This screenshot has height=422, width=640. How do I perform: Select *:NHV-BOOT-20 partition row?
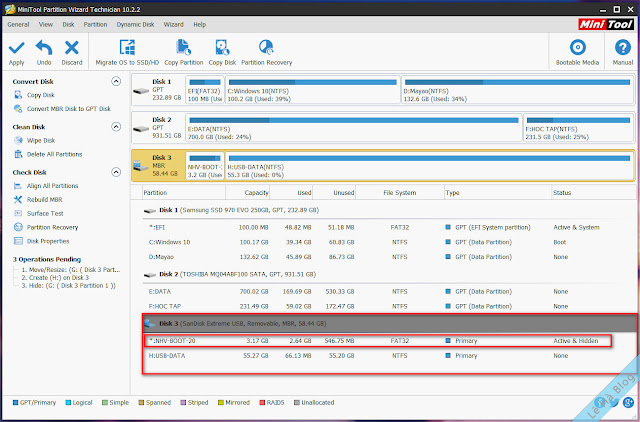click(378, 341)
